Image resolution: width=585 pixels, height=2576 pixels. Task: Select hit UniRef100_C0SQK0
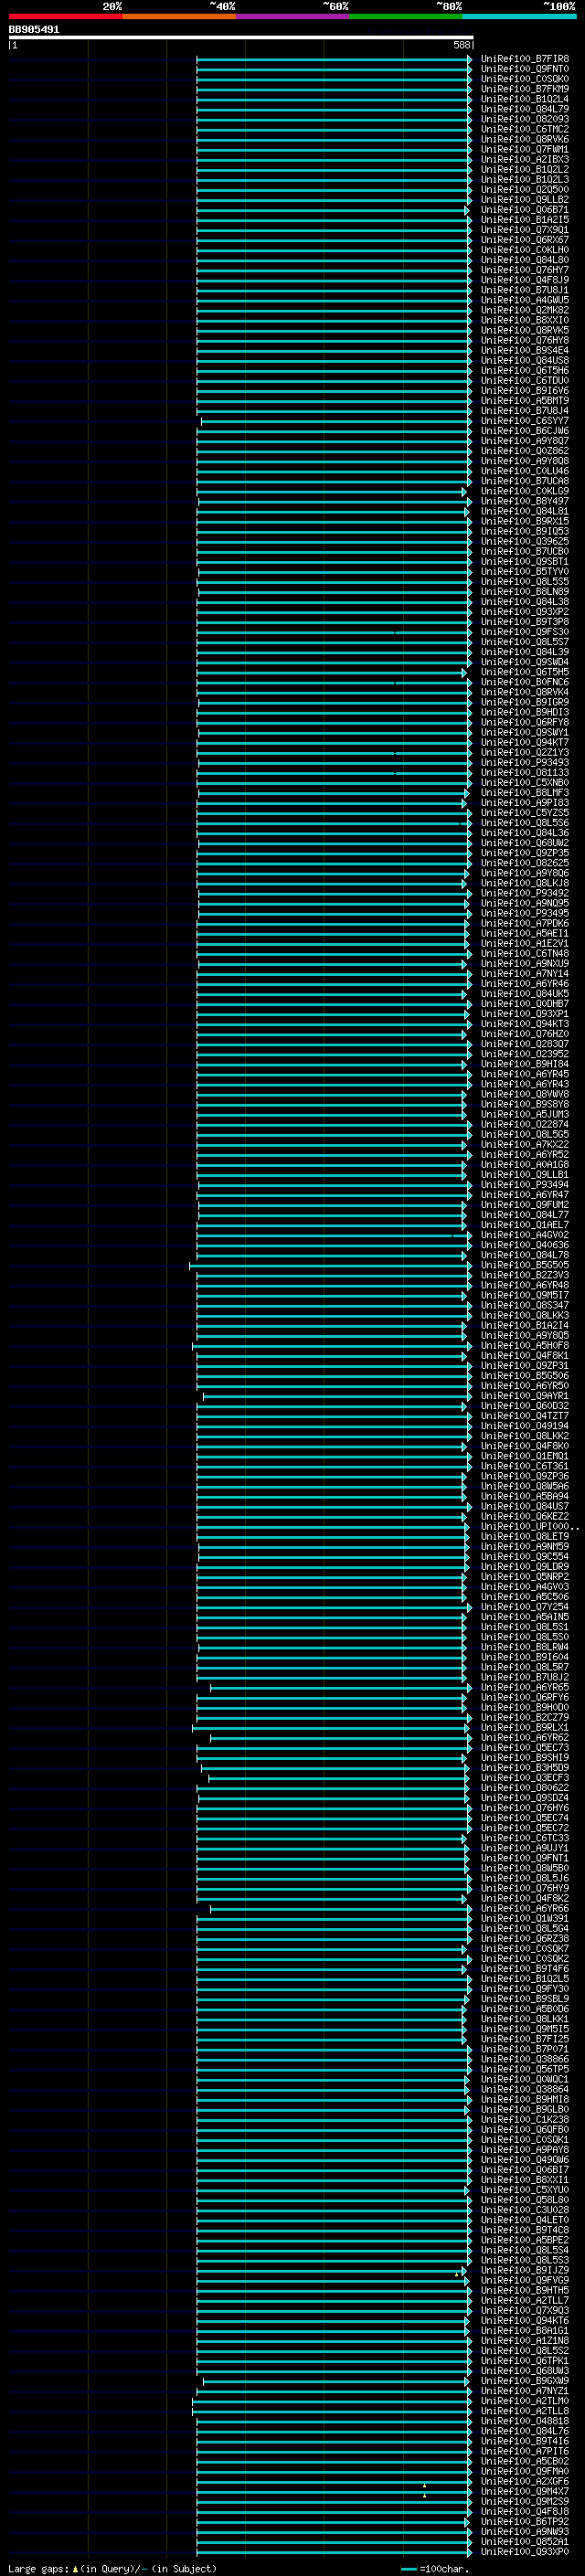[524, 79]
